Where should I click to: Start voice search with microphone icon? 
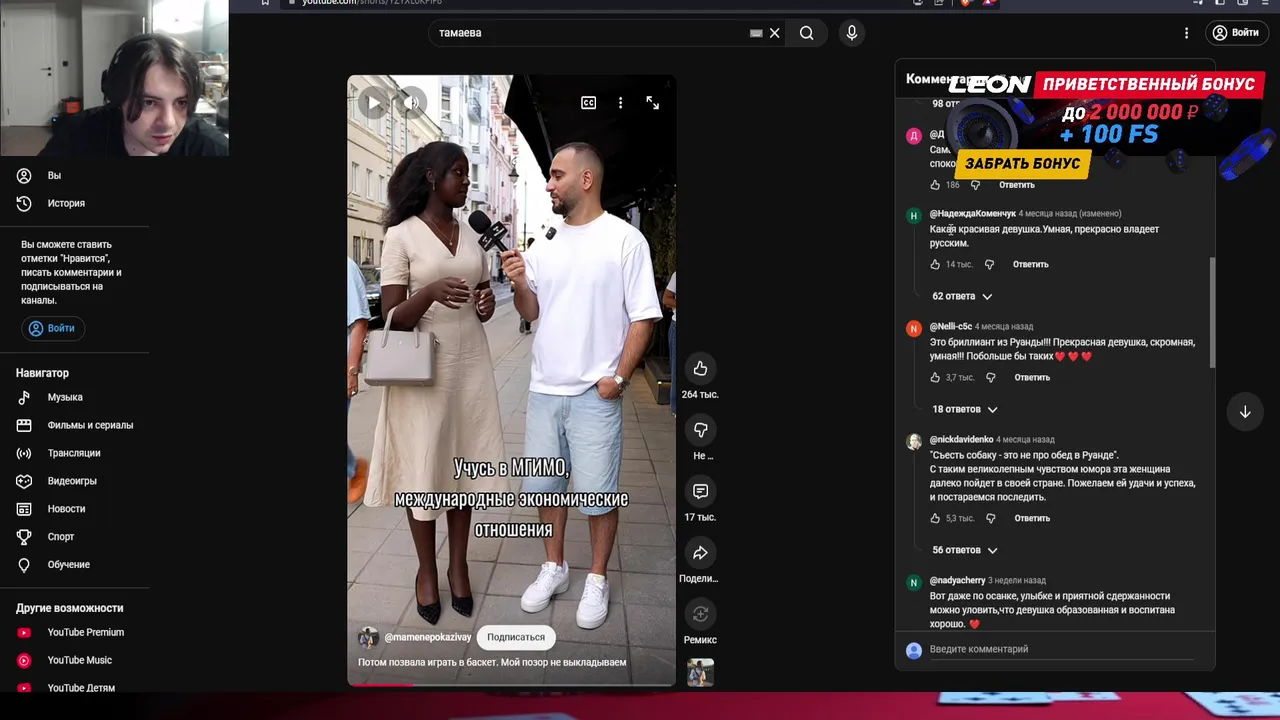coord(852,33)
